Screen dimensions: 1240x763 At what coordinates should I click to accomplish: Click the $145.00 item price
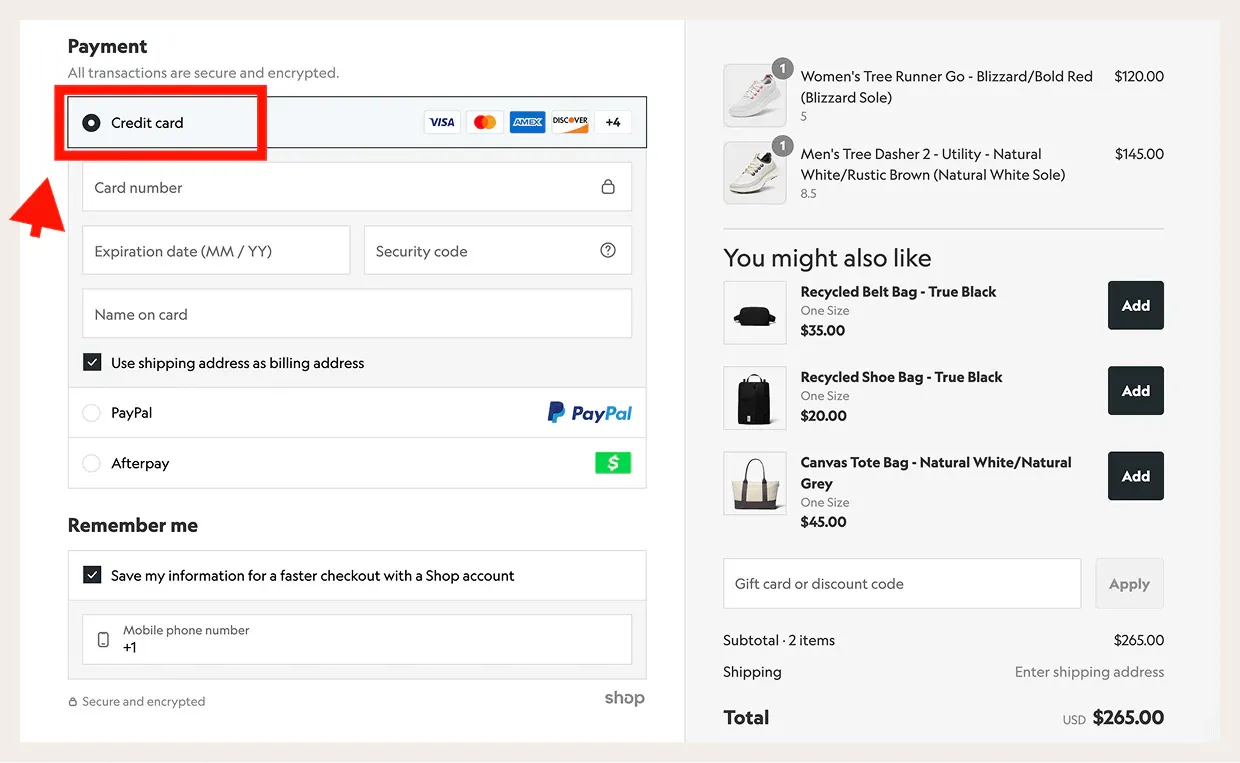point(1139,154)
